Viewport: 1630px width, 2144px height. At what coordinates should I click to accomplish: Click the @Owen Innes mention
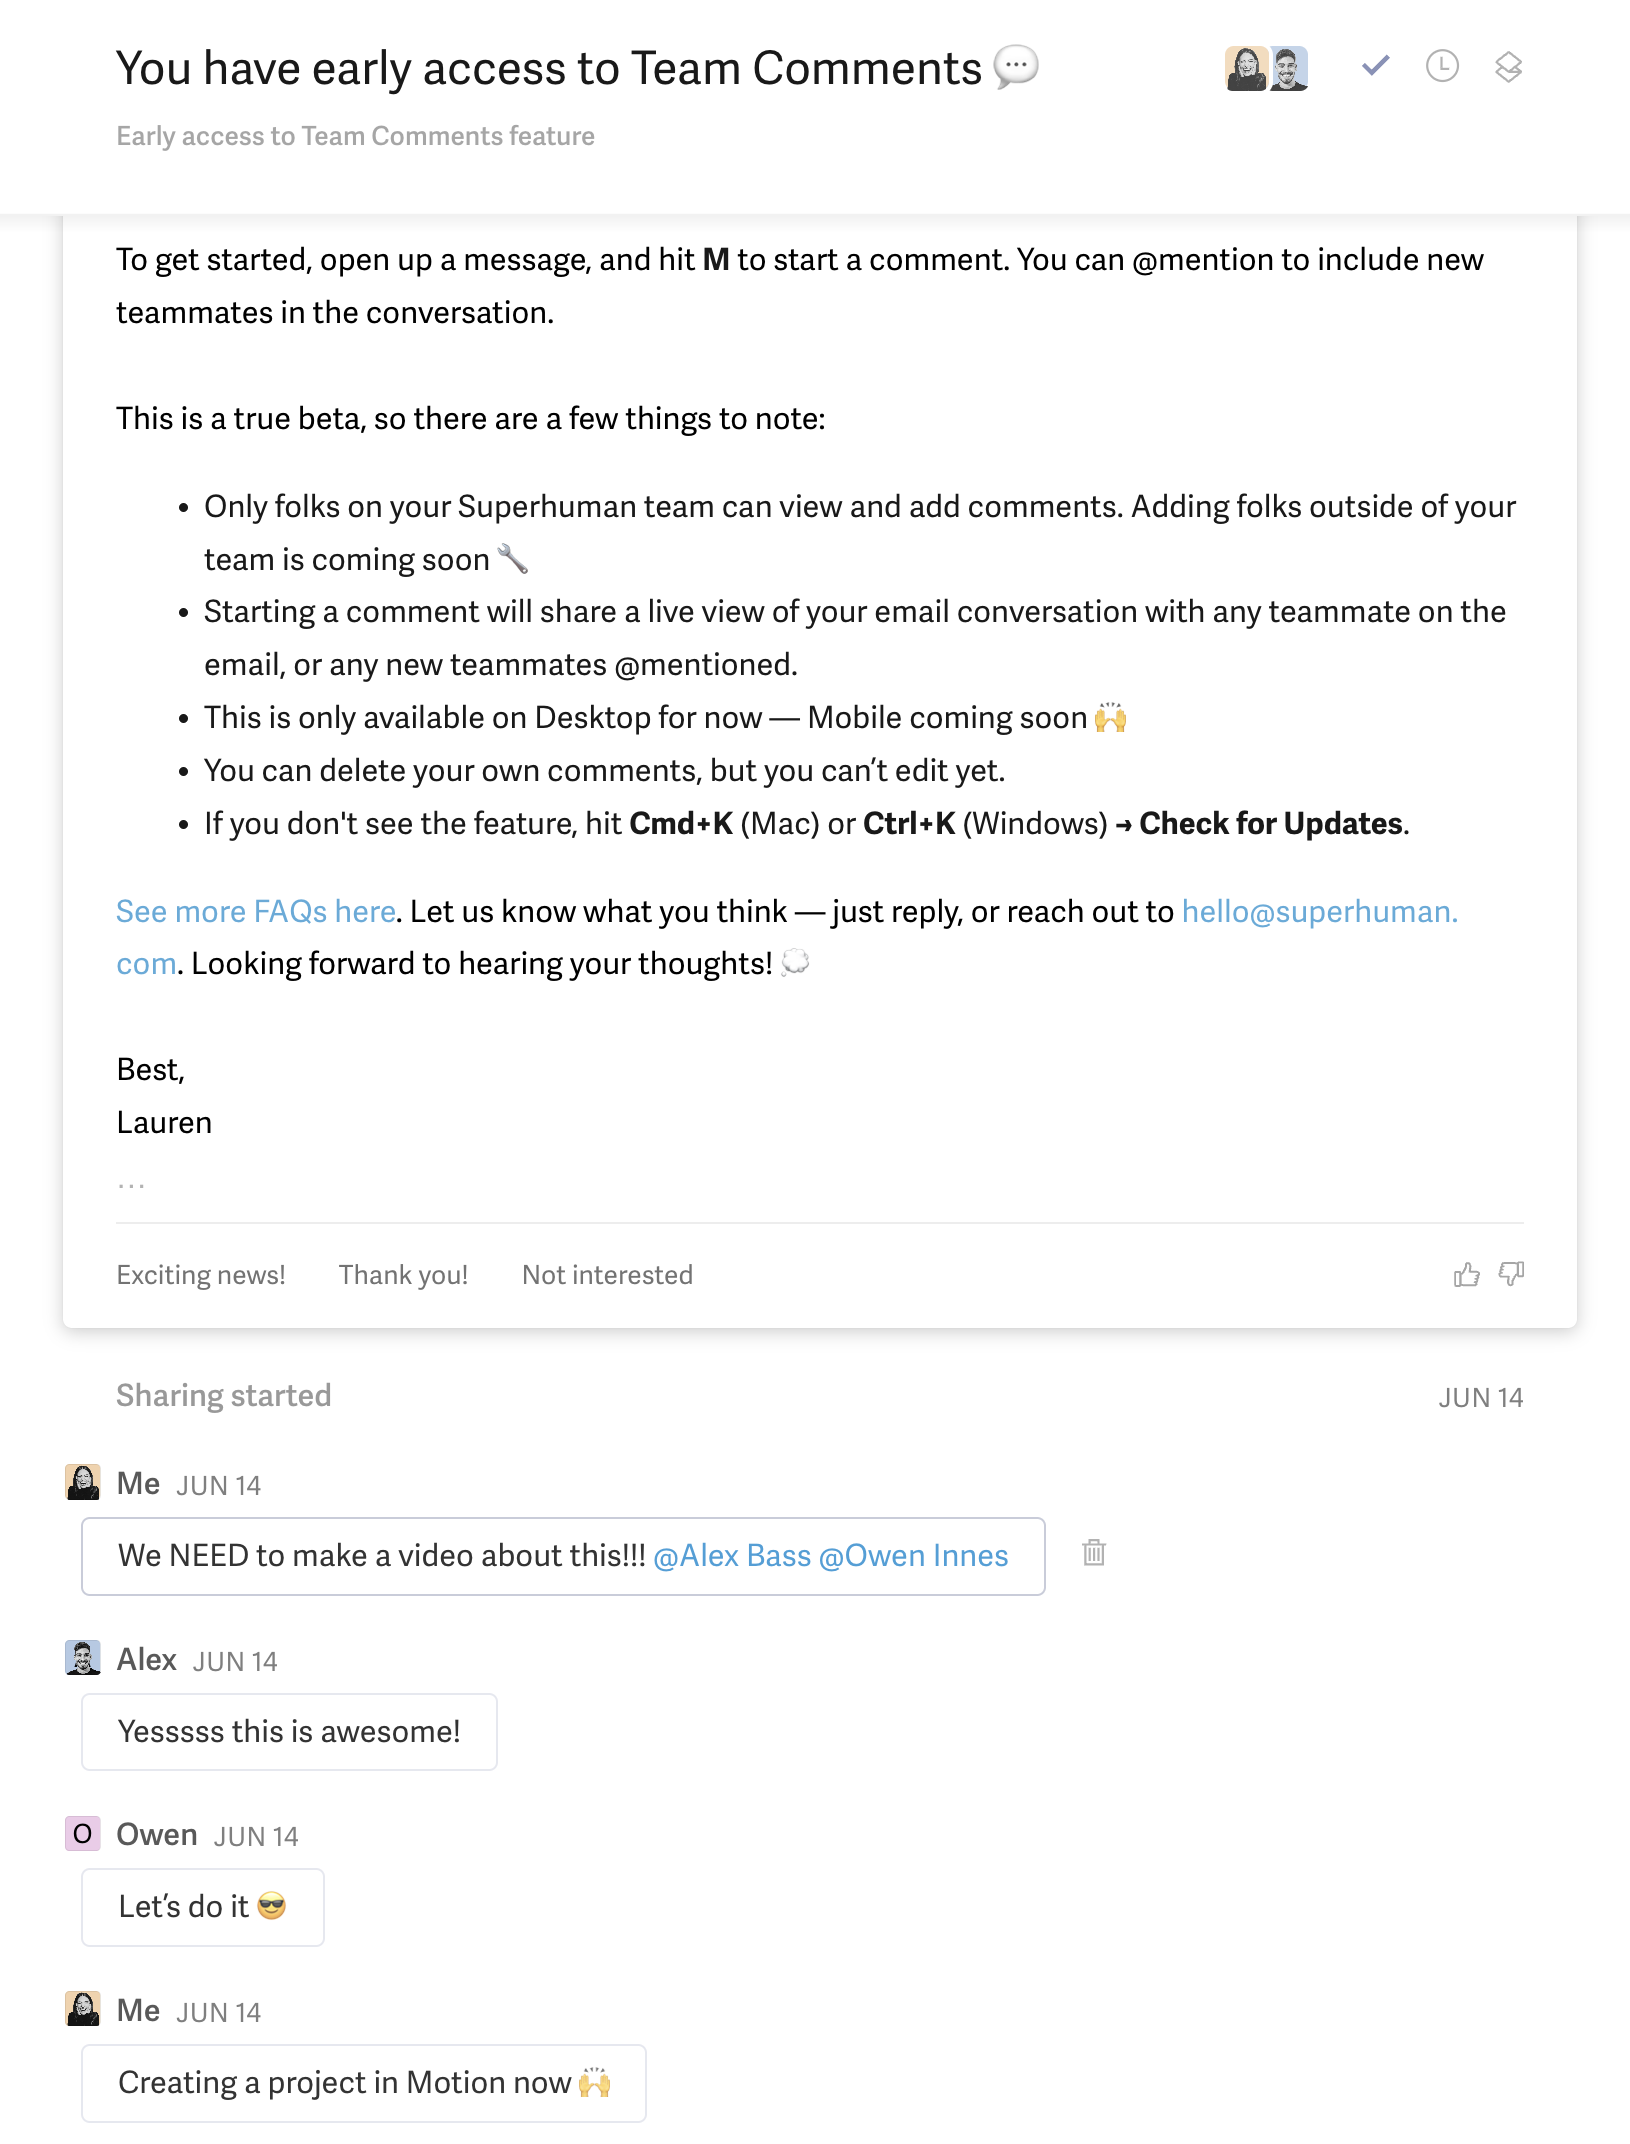pos(913,1556)
